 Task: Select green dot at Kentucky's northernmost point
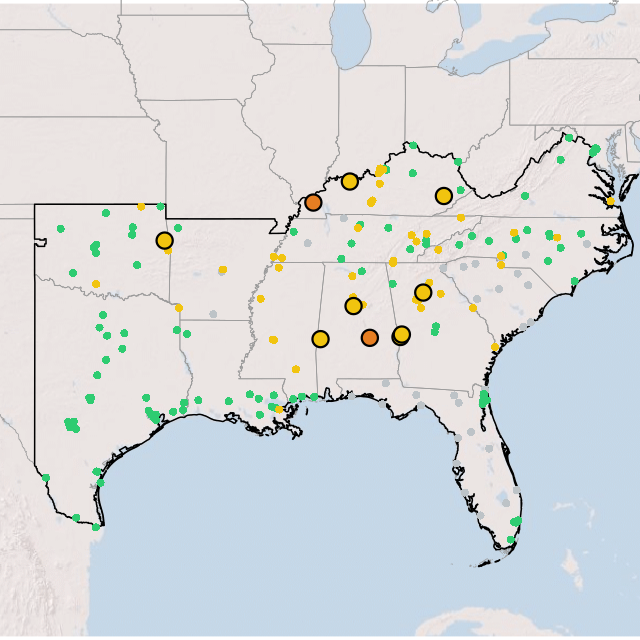click(x=413, y=145)
